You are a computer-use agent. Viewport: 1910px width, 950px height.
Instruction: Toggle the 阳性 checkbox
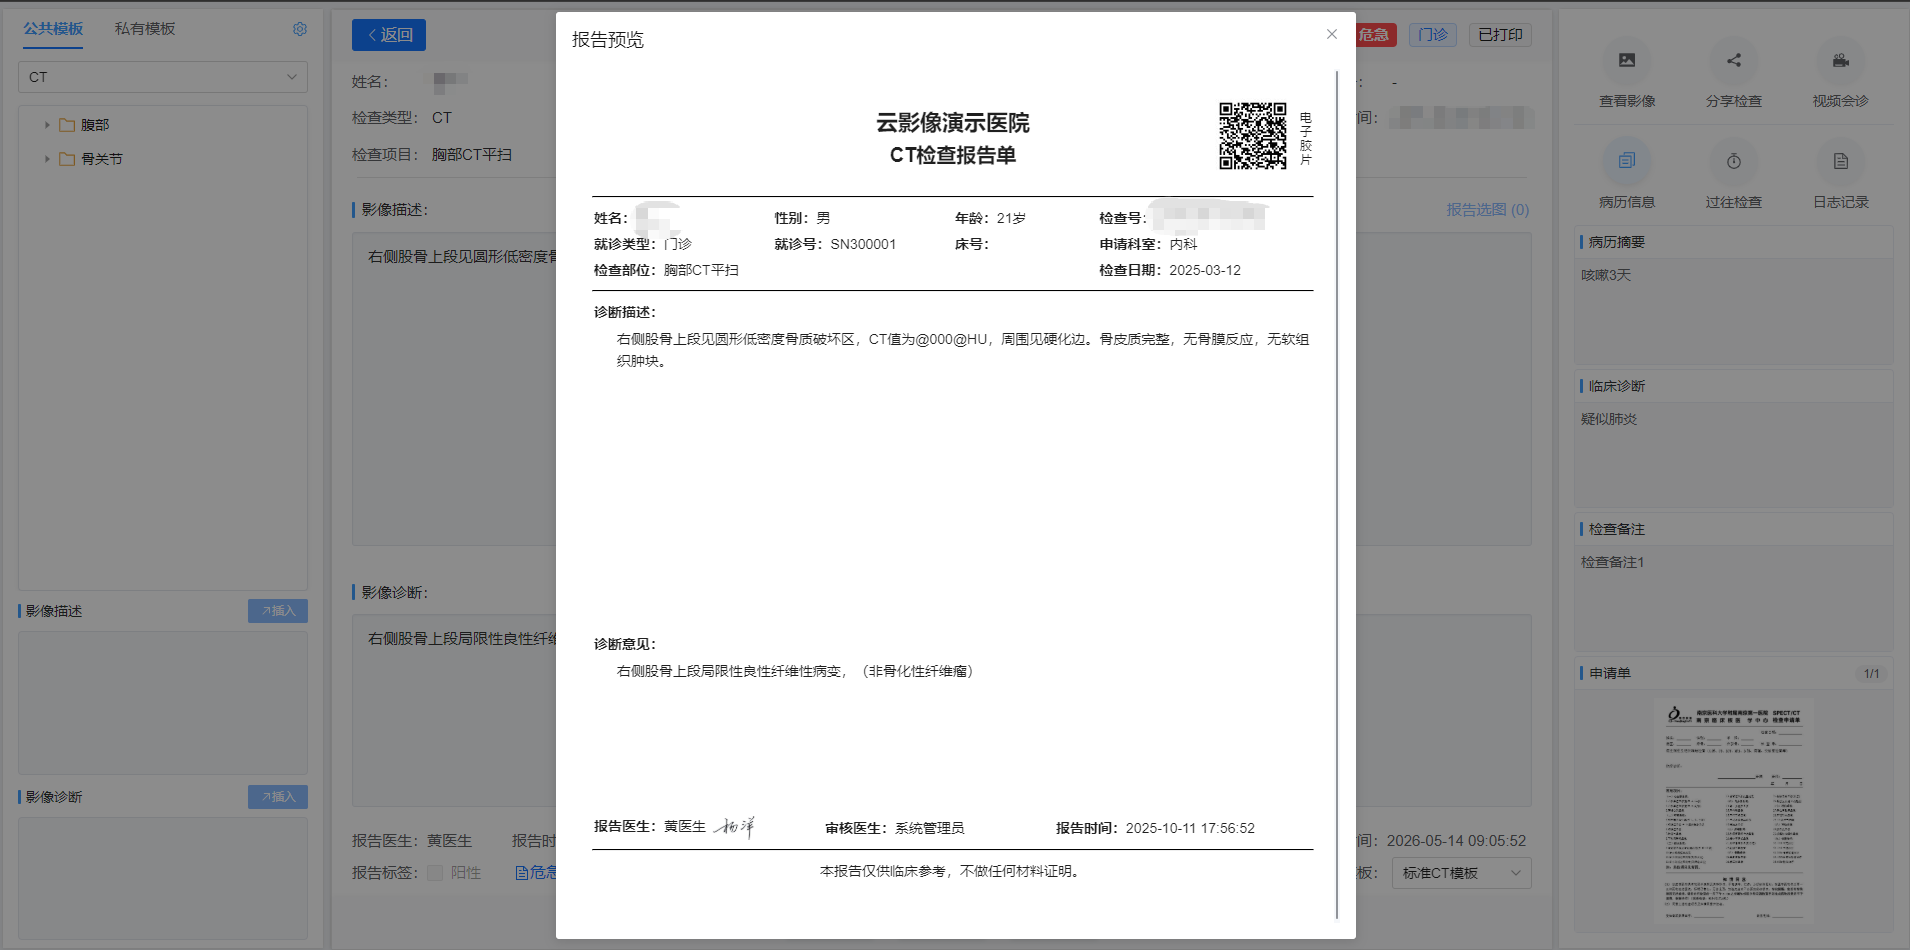pyautogui.click(x=435, y=873)
